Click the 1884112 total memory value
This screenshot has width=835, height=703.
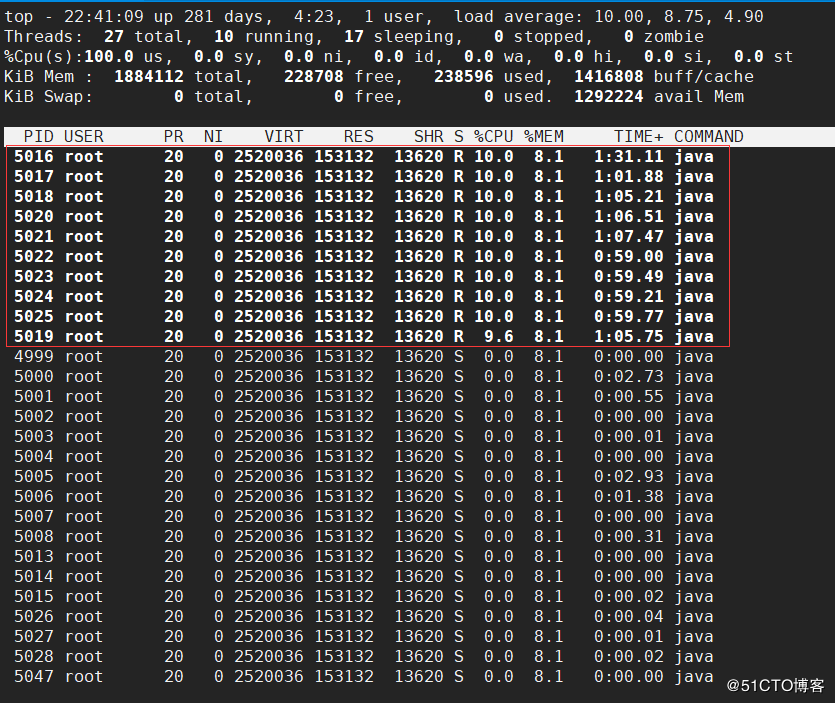click(149, 76)
